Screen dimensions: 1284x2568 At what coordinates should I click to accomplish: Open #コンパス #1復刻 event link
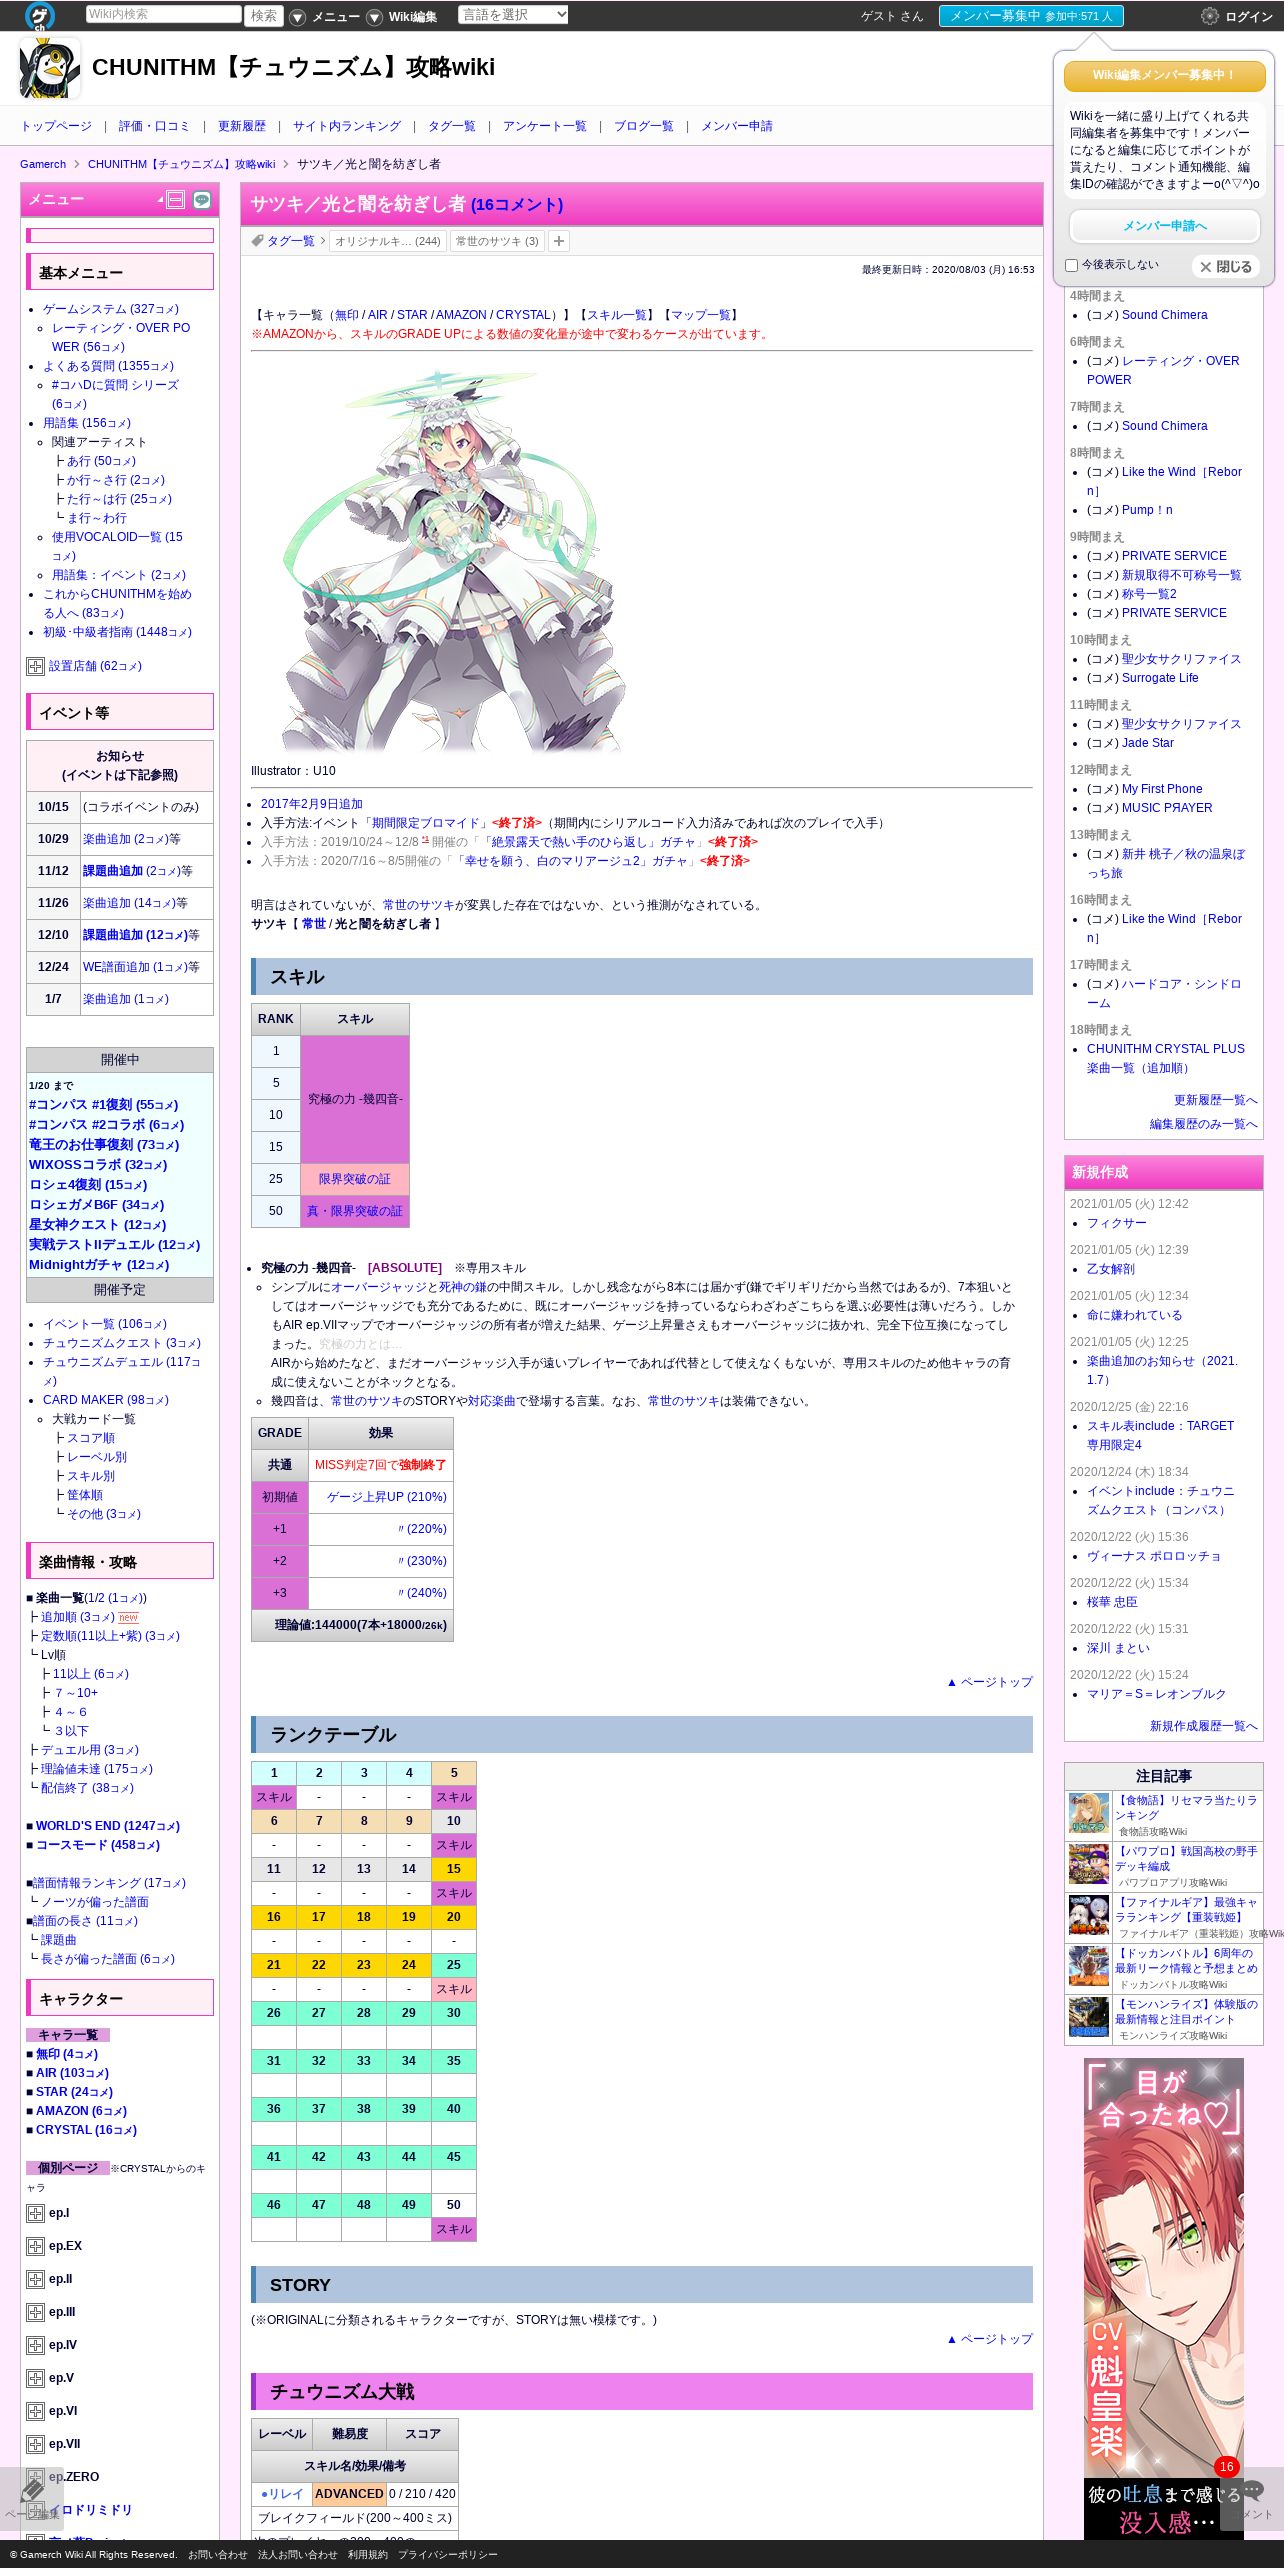103,1105
